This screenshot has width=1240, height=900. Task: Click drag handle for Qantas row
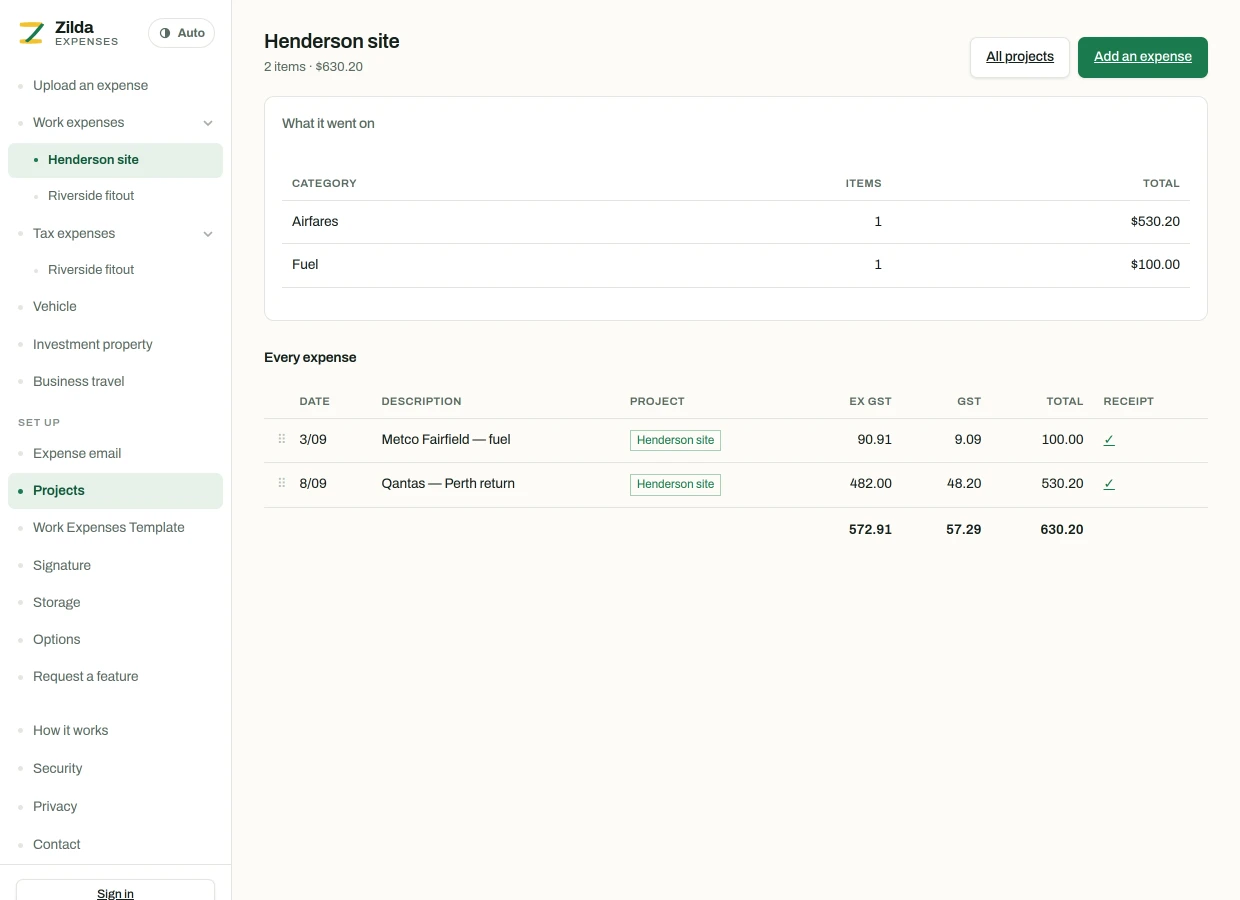click(282, 483)
